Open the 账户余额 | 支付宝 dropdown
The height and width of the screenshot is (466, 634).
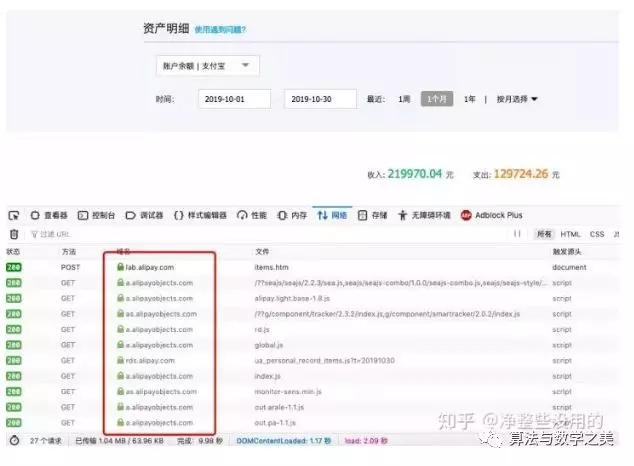point(208,65)
